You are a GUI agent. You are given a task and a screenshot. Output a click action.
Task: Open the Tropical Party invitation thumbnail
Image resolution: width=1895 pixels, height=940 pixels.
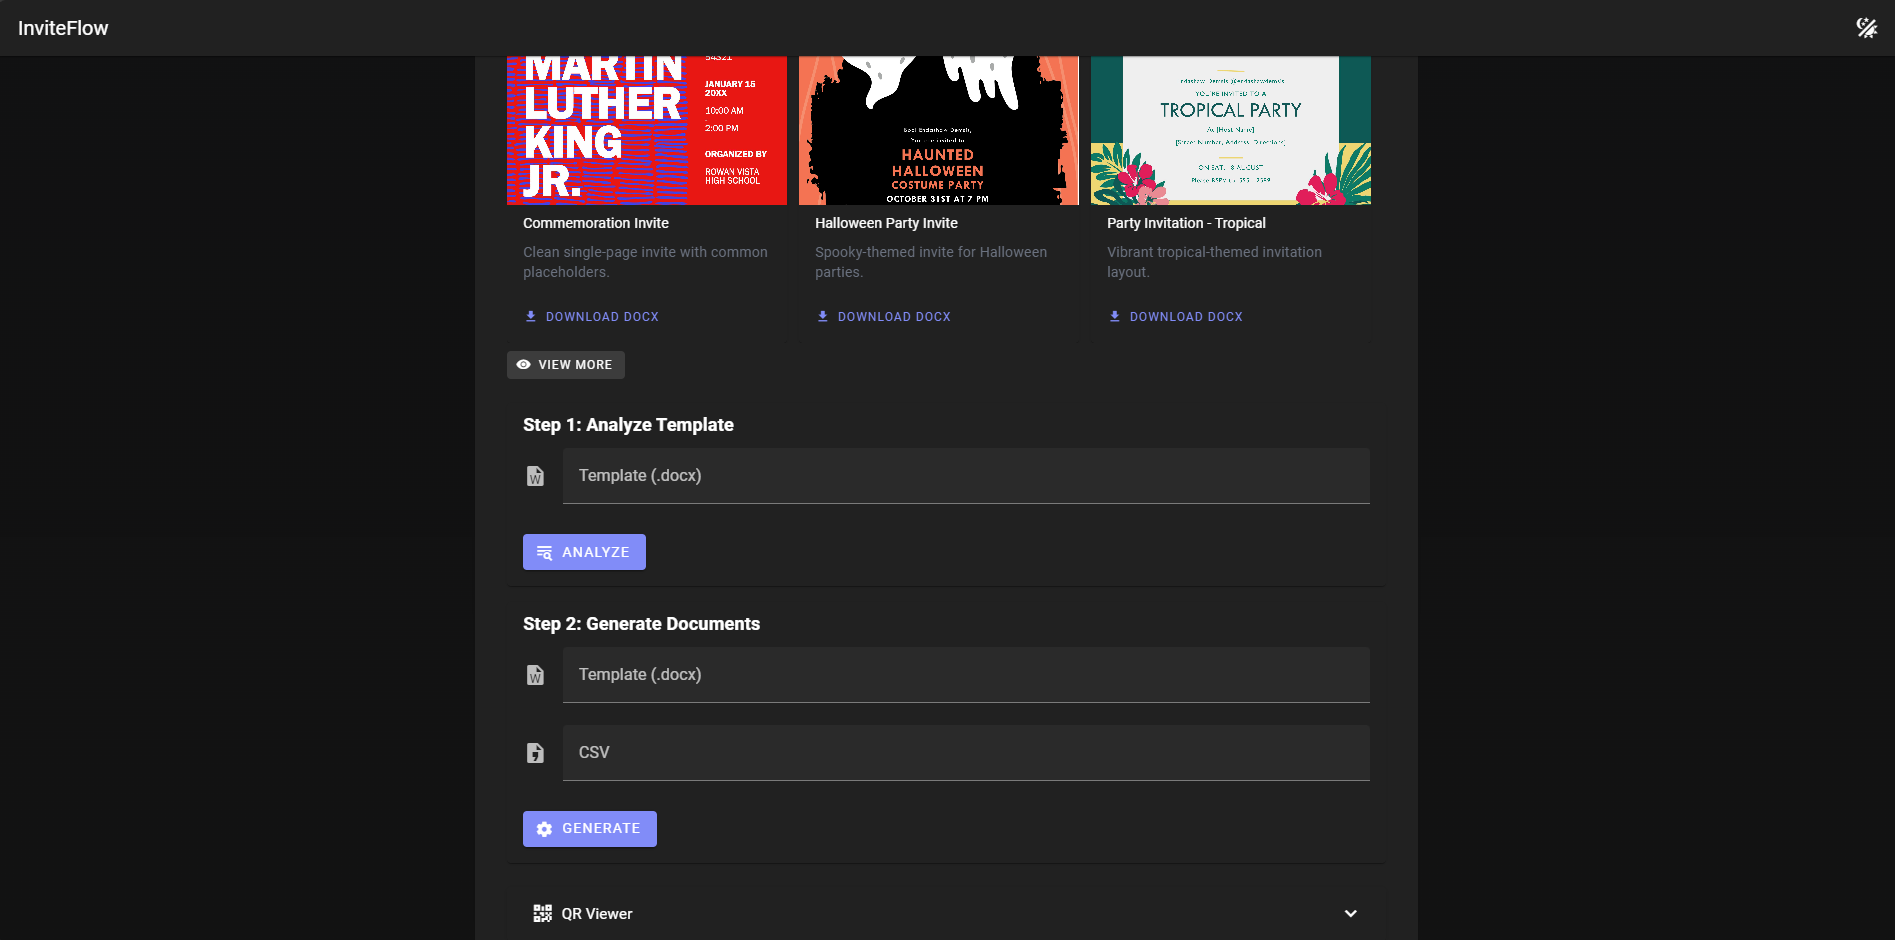pos(1231,130)
